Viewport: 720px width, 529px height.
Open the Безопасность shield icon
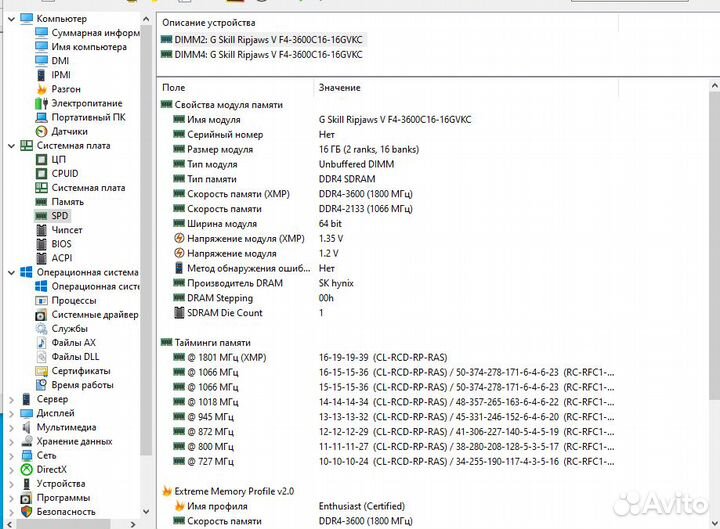point(27,512)
